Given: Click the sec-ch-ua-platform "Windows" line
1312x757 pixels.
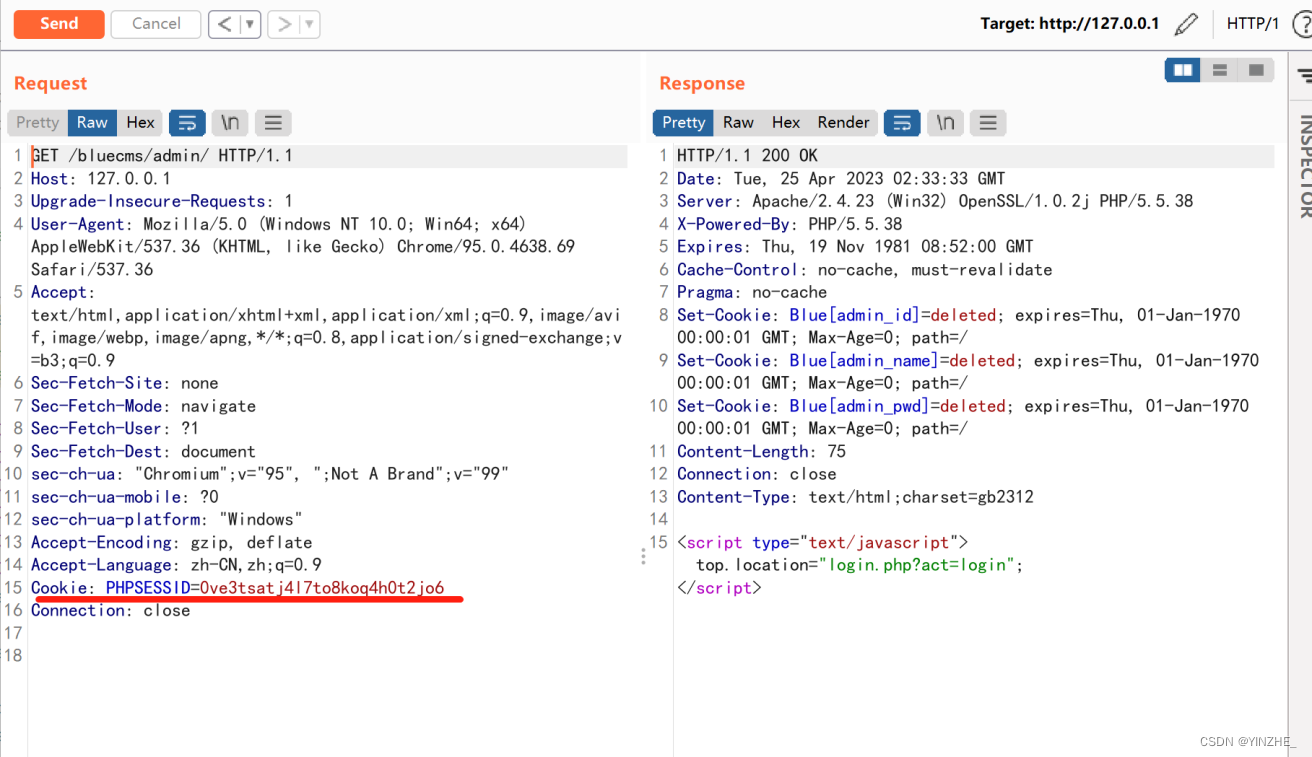Looking at the screenshot, I should [x=167, y=519].
